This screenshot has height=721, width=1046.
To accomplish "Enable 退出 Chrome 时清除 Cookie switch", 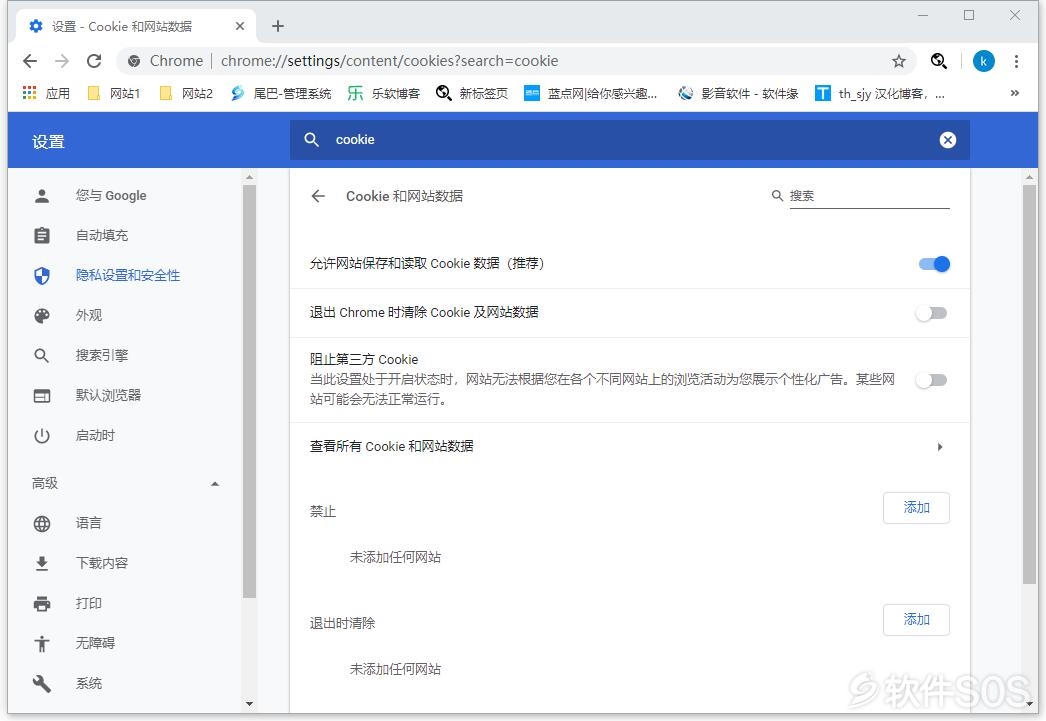I will [931, 313].
